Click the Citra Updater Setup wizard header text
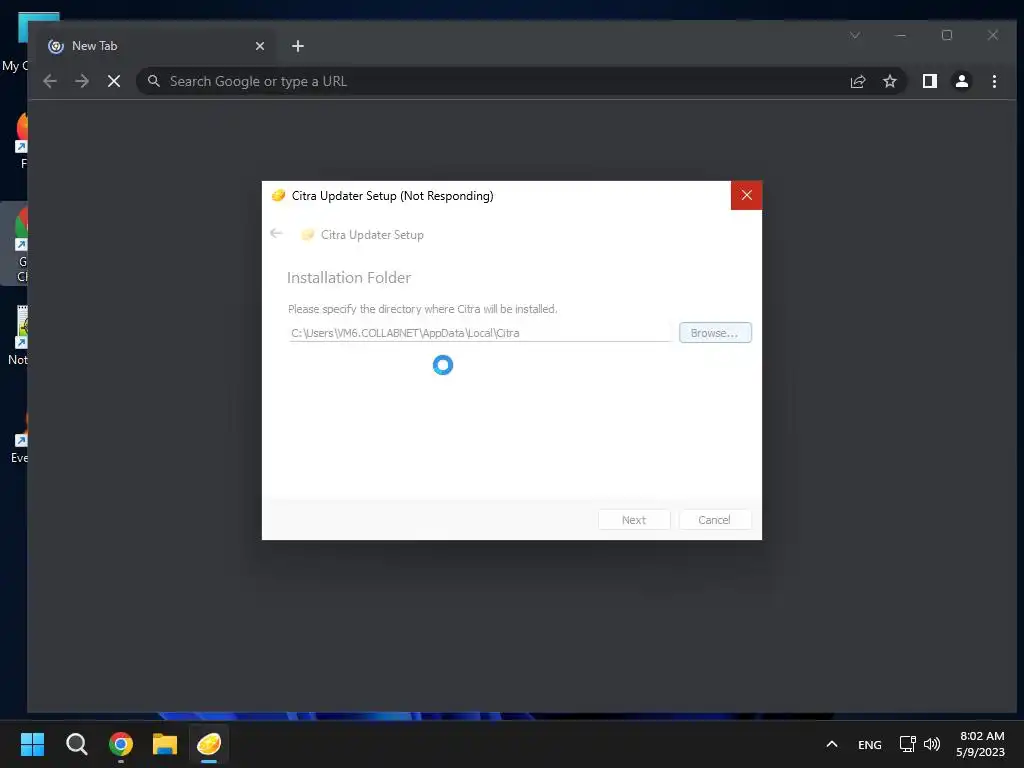The height and width of the screenshot is (768, 1024). 372,235
